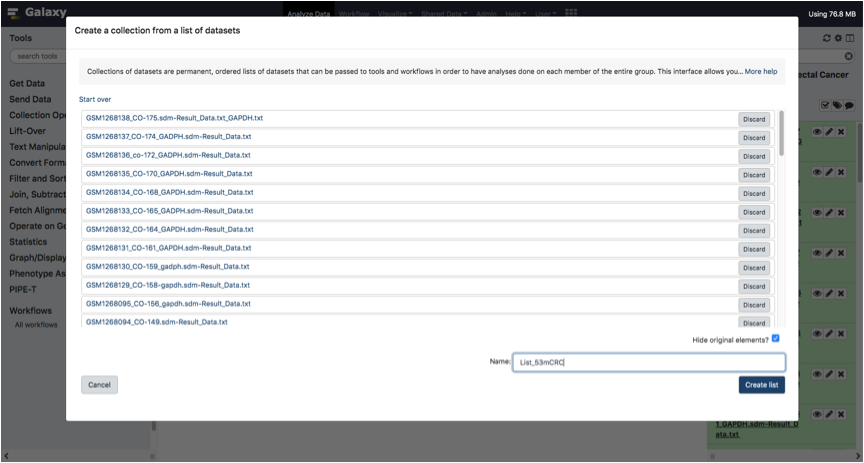Clear the history search with the X icon
Screen dimensions: 864x463
(x=849, y=56)
